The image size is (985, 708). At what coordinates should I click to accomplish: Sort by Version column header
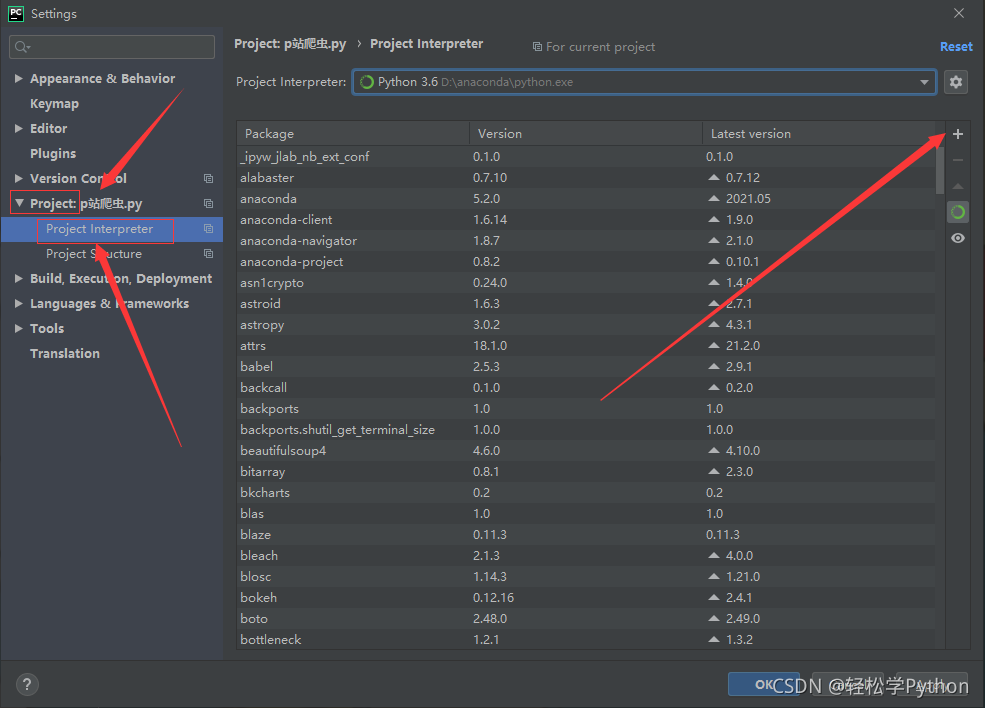585,134
